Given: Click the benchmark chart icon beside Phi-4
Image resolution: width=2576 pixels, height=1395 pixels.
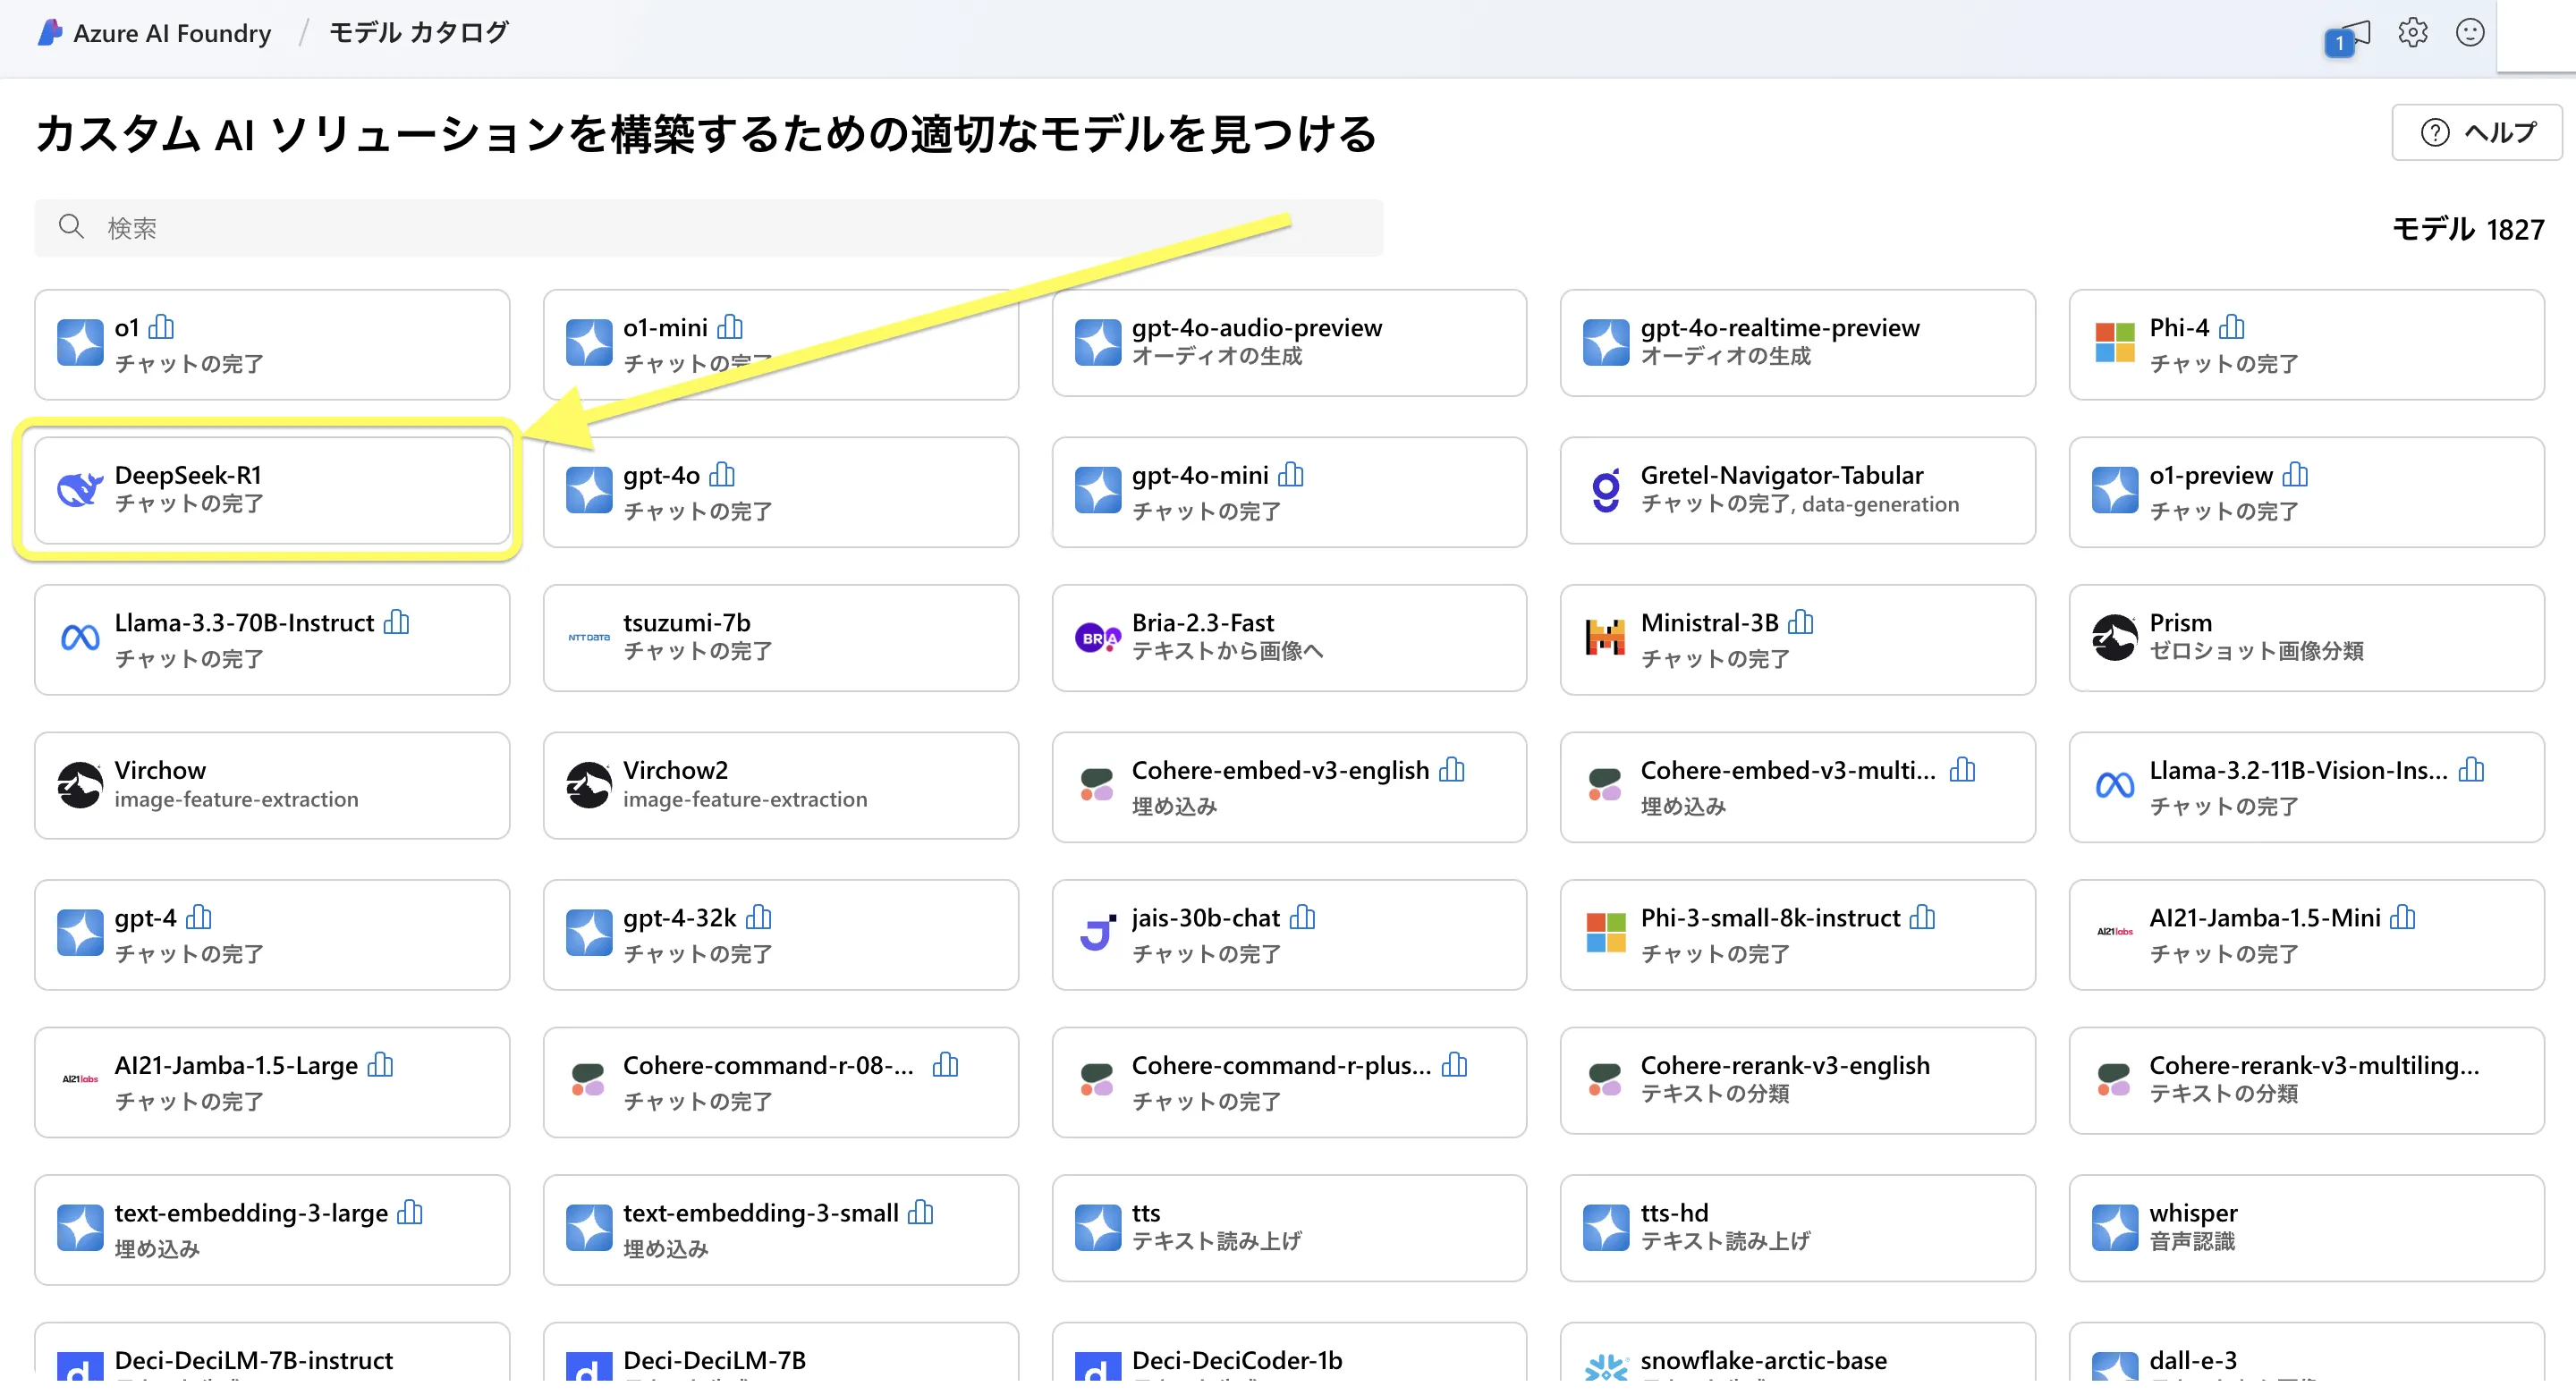Looking at the screenshot, I should (x=2231, y=327).
